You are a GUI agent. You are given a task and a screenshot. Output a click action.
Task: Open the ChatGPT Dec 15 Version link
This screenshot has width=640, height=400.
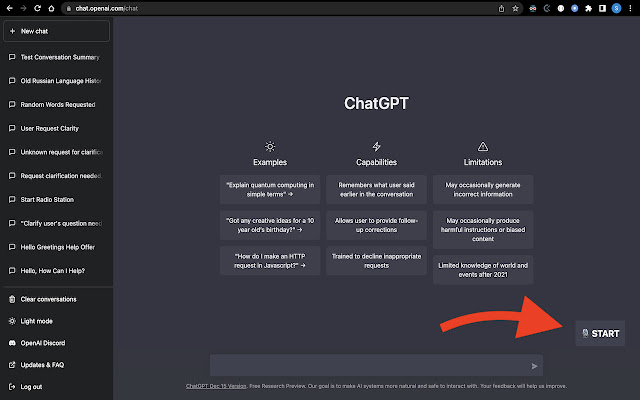click(215, 386)
